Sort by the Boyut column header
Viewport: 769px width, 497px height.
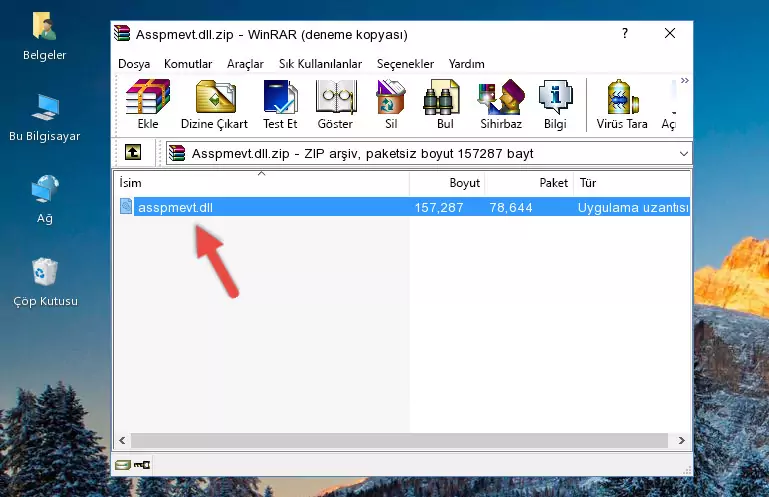point(447,183)
